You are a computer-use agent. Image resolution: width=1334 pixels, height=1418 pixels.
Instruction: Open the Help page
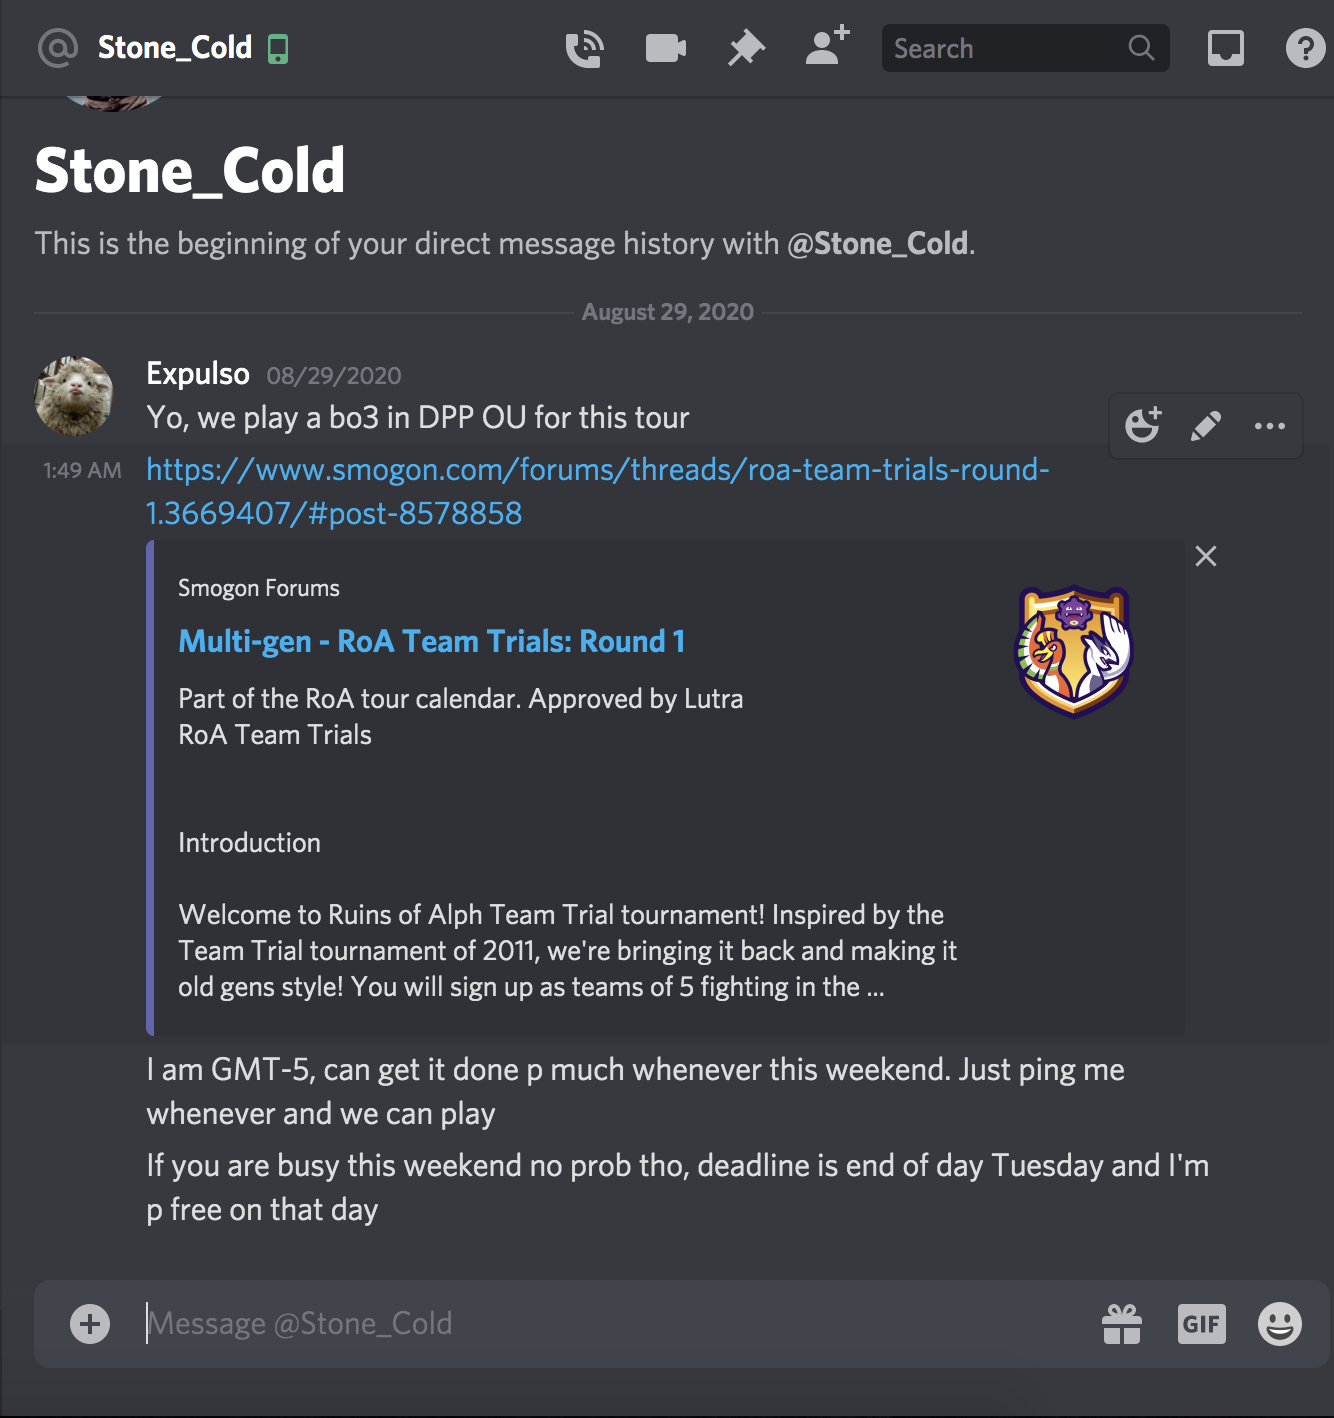(x=1304, y=47)
